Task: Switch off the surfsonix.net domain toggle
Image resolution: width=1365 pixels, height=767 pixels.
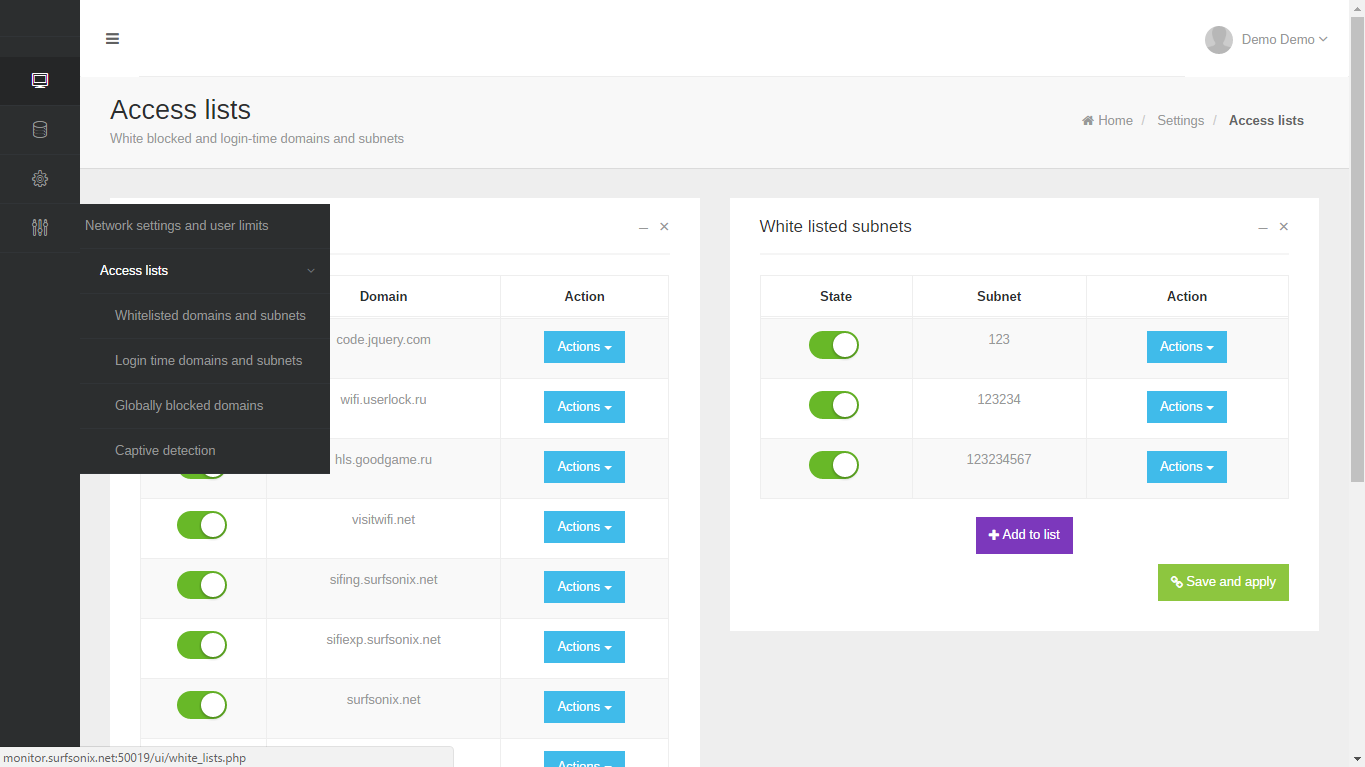Action: click(202, 705)
